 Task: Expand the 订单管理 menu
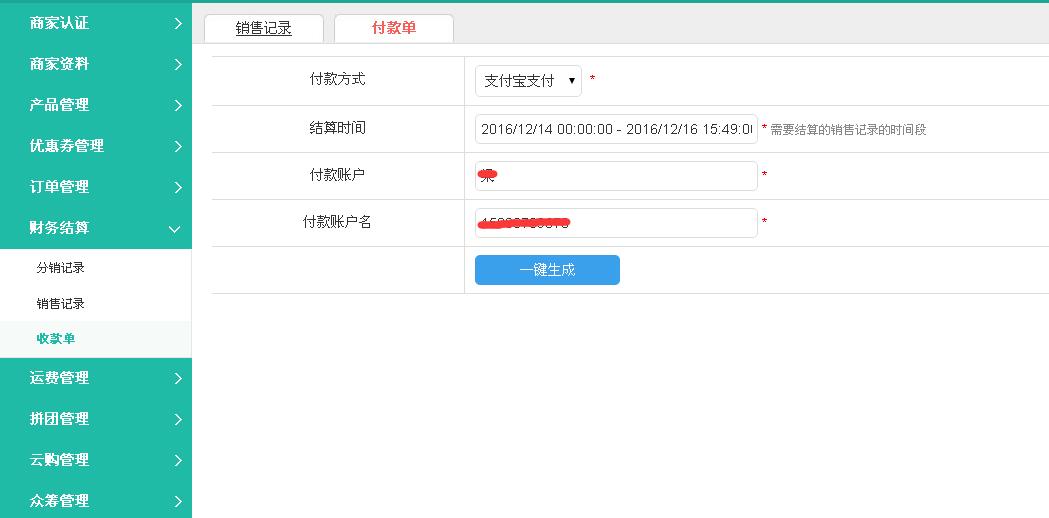coord(60,187)
